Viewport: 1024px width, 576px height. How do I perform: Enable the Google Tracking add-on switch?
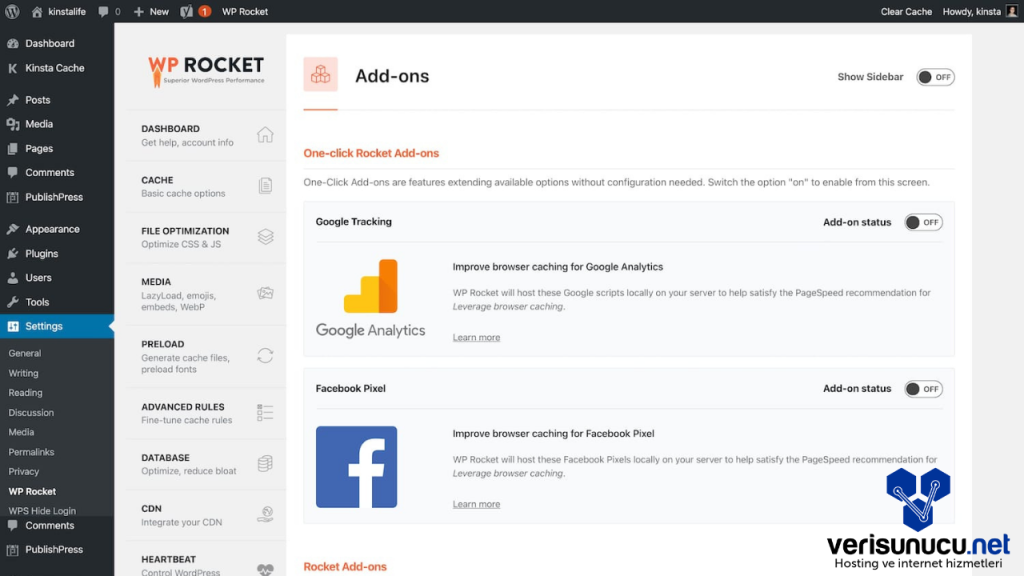[923, 222]
